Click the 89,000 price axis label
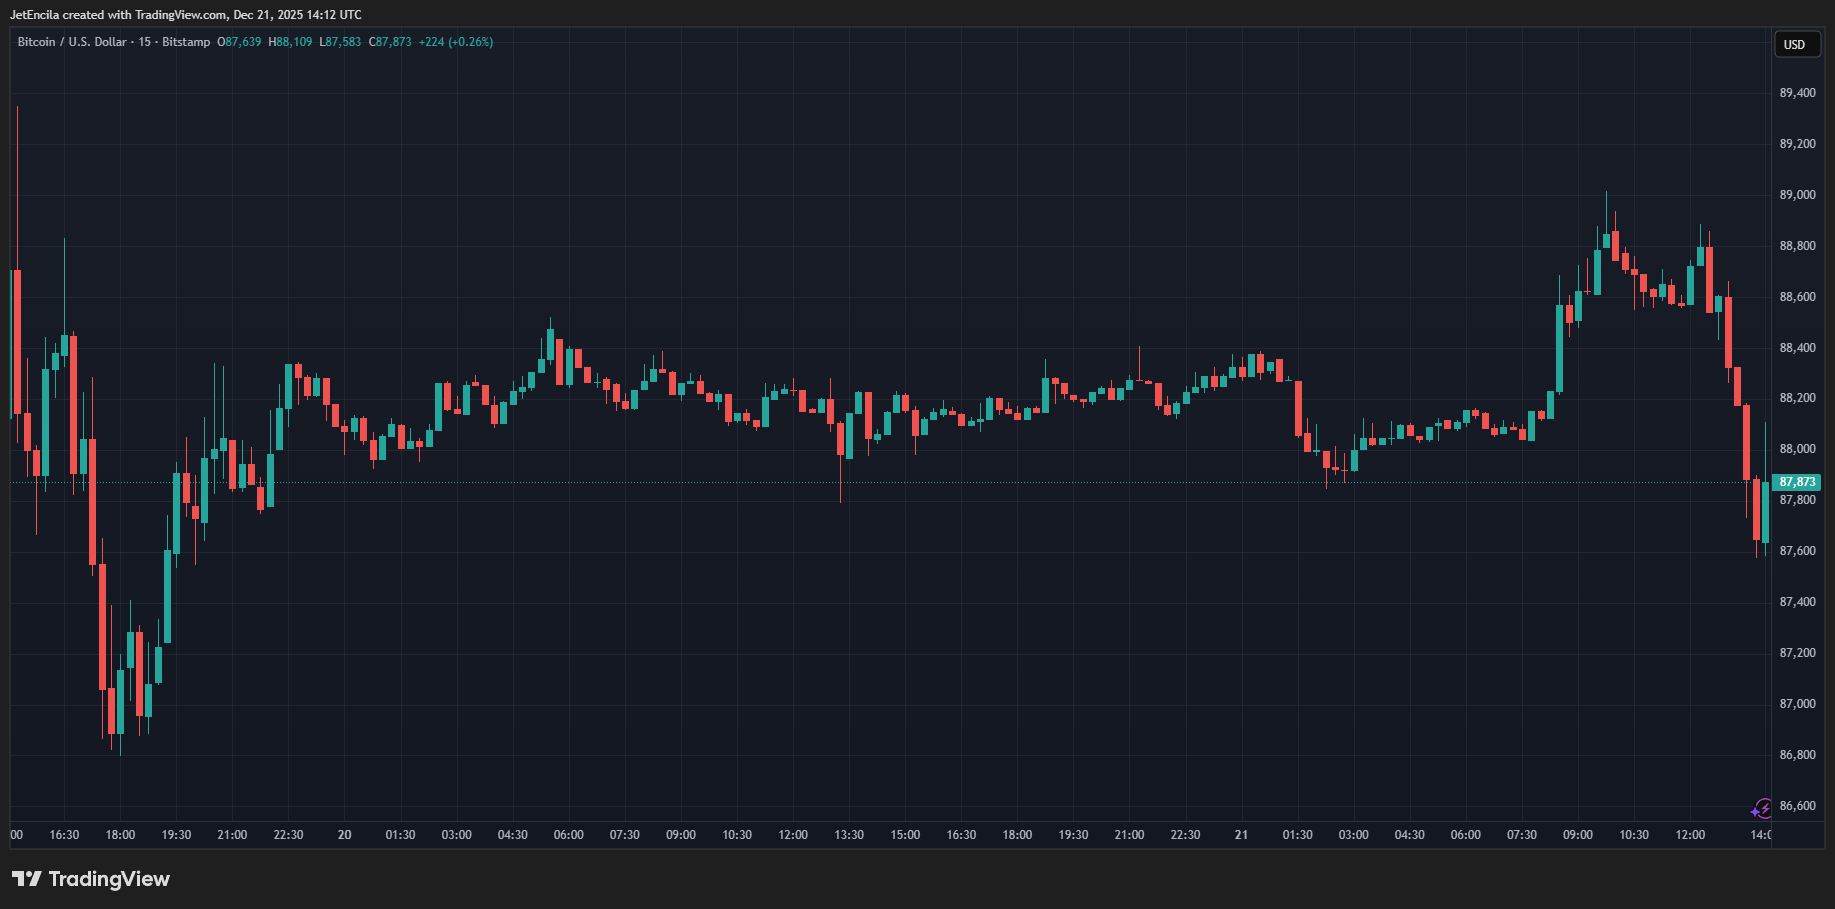The width and height of the screenshot is (1835, 909). pos(1797,195)
